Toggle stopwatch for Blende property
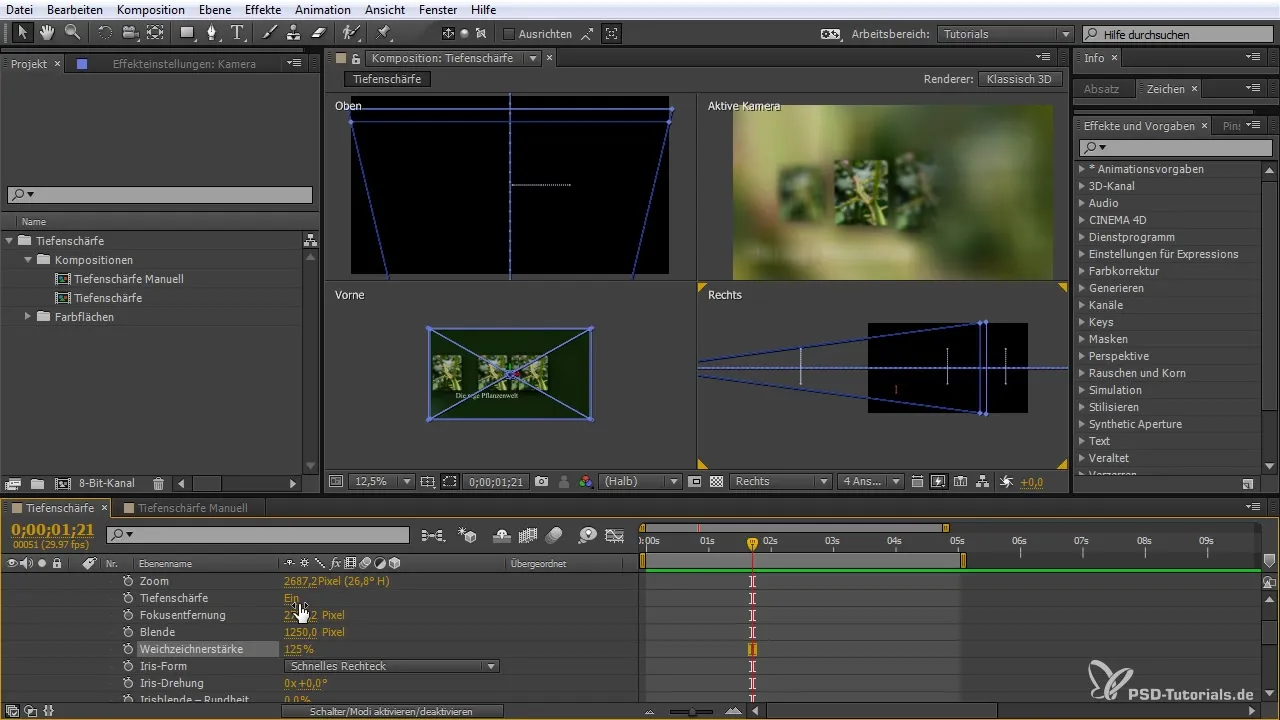This screenshot has width=1280, height=720. pos(128,632)
